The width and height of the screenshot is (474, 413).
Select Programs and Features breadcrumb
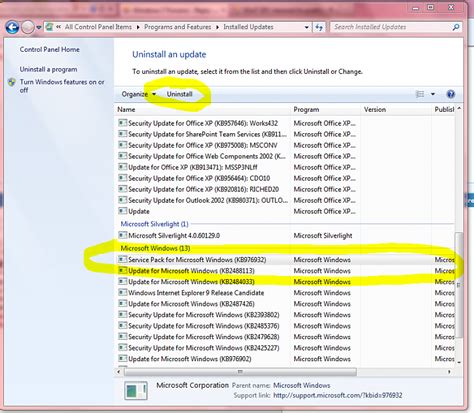tap(177, 27)
